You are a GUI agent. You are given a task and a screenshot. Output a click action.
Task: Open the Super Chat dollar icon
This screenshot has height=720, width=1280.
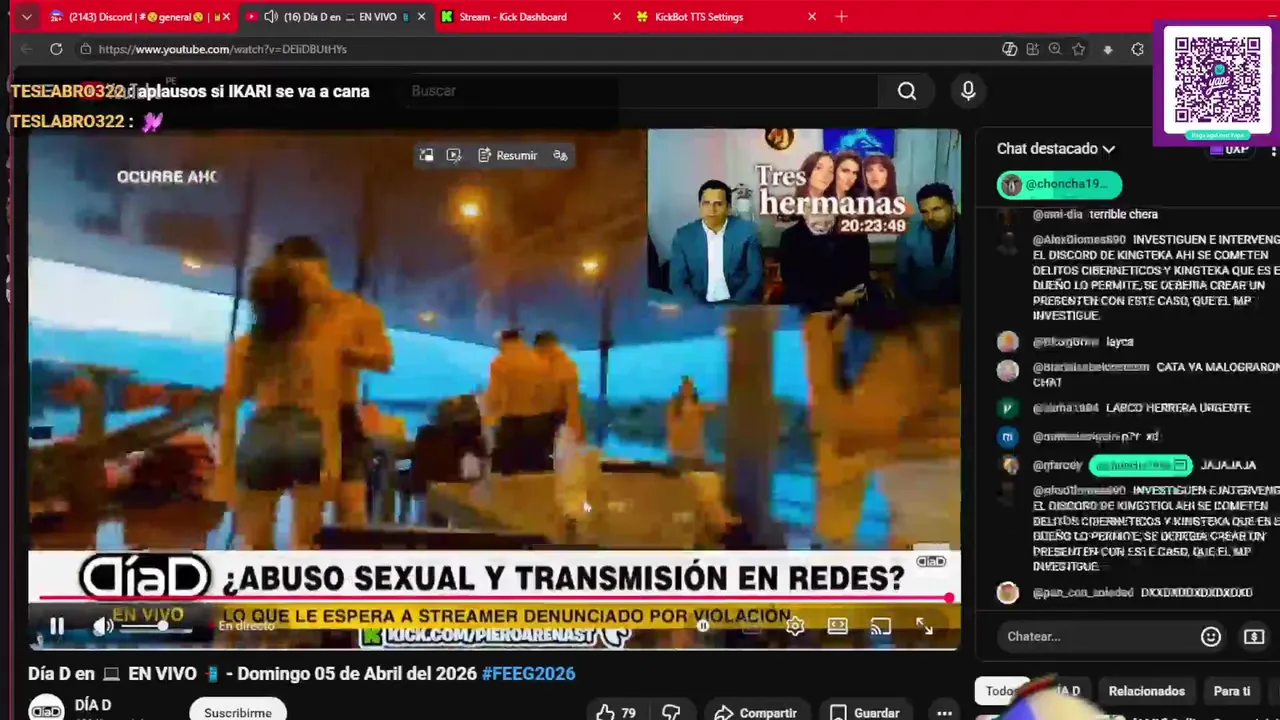1254,636
